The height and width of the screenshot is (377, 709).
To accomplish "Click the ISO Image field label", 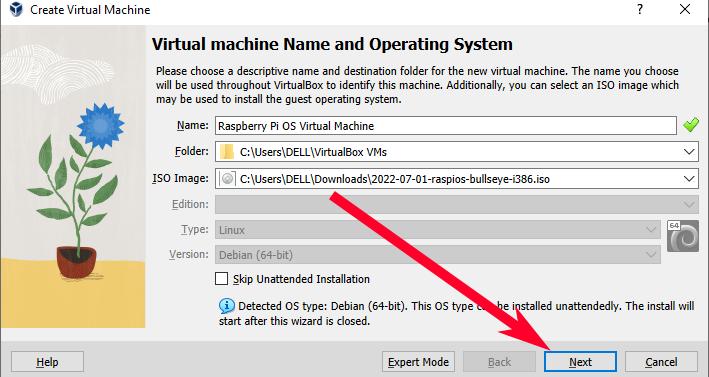I will click(180, 179).
